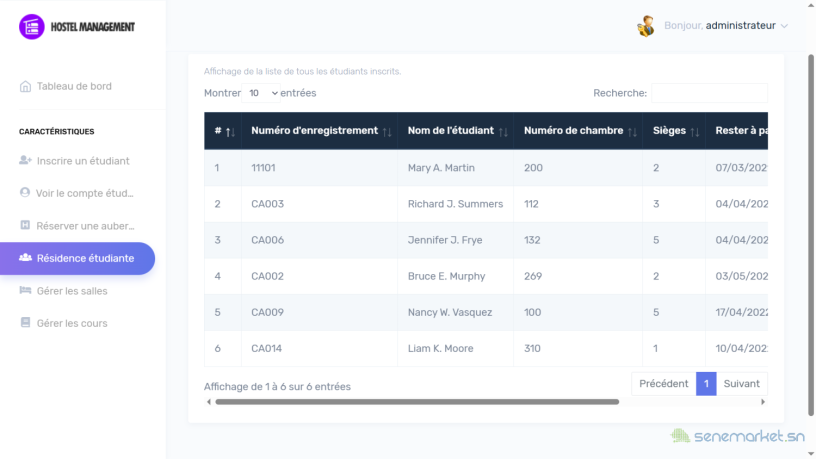Screen dimensions: 816x459
Task: Click room number 269
Action: pyautogui.click(x=533, y=276)
